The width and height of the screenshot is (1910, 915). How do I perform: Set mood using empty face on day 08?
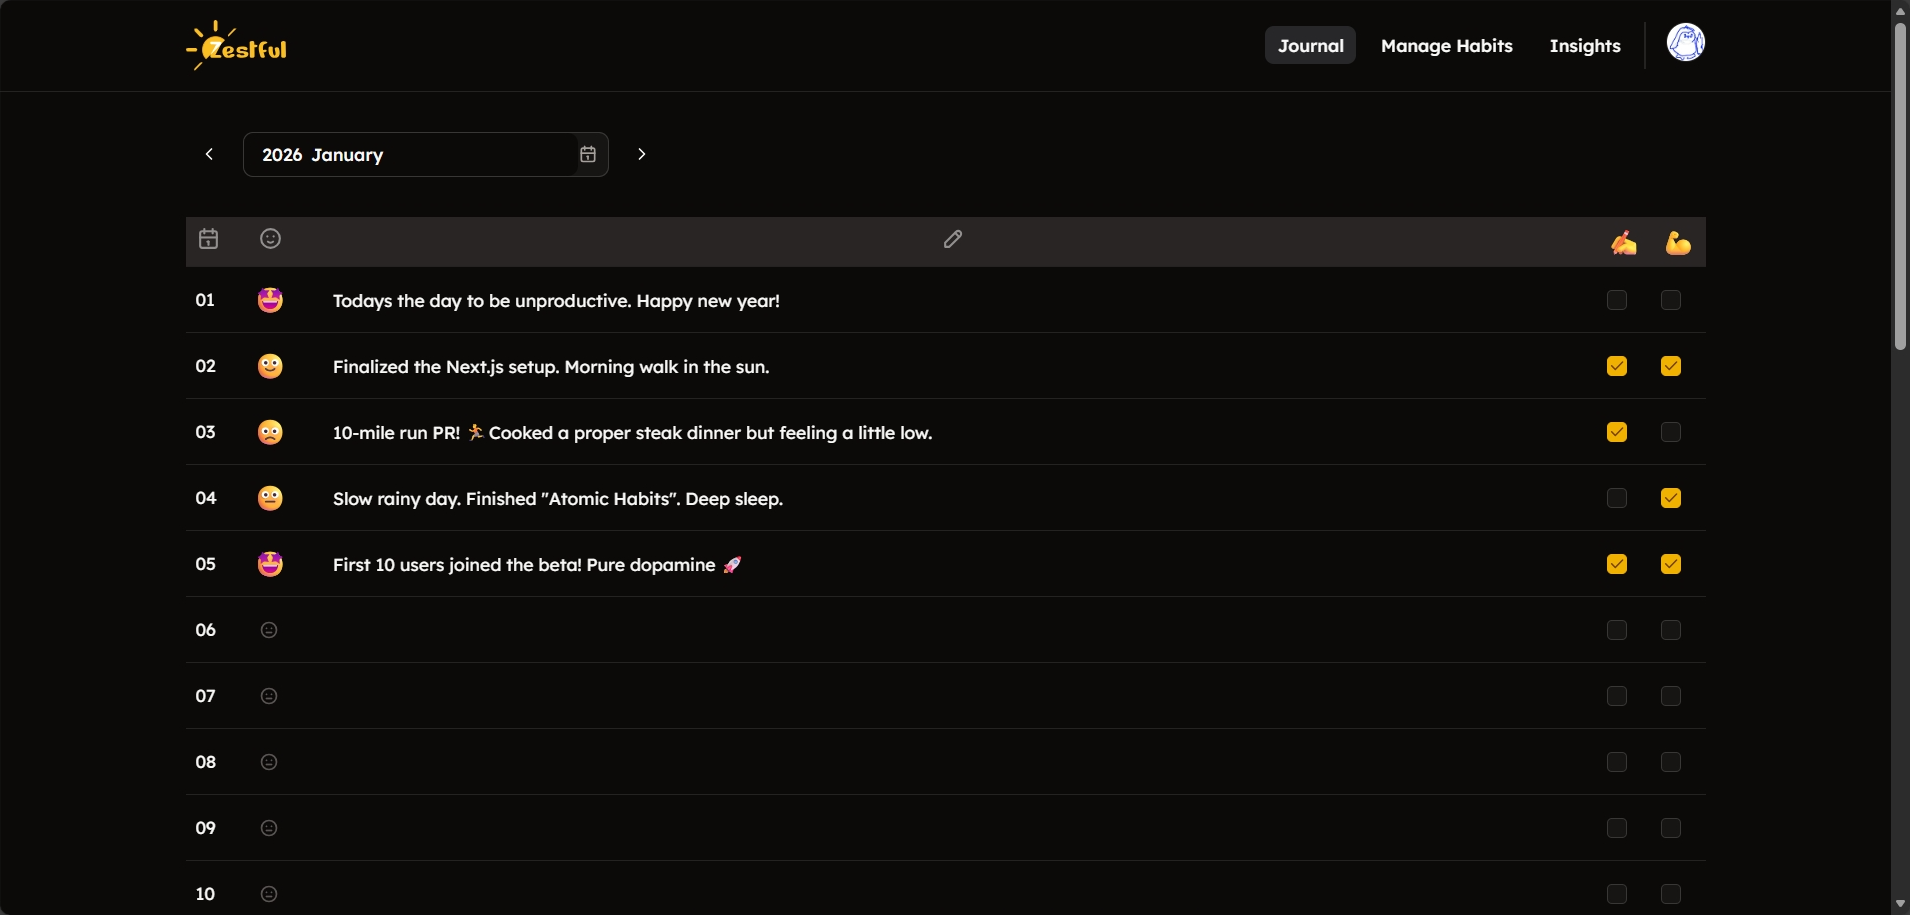(269, 762)
